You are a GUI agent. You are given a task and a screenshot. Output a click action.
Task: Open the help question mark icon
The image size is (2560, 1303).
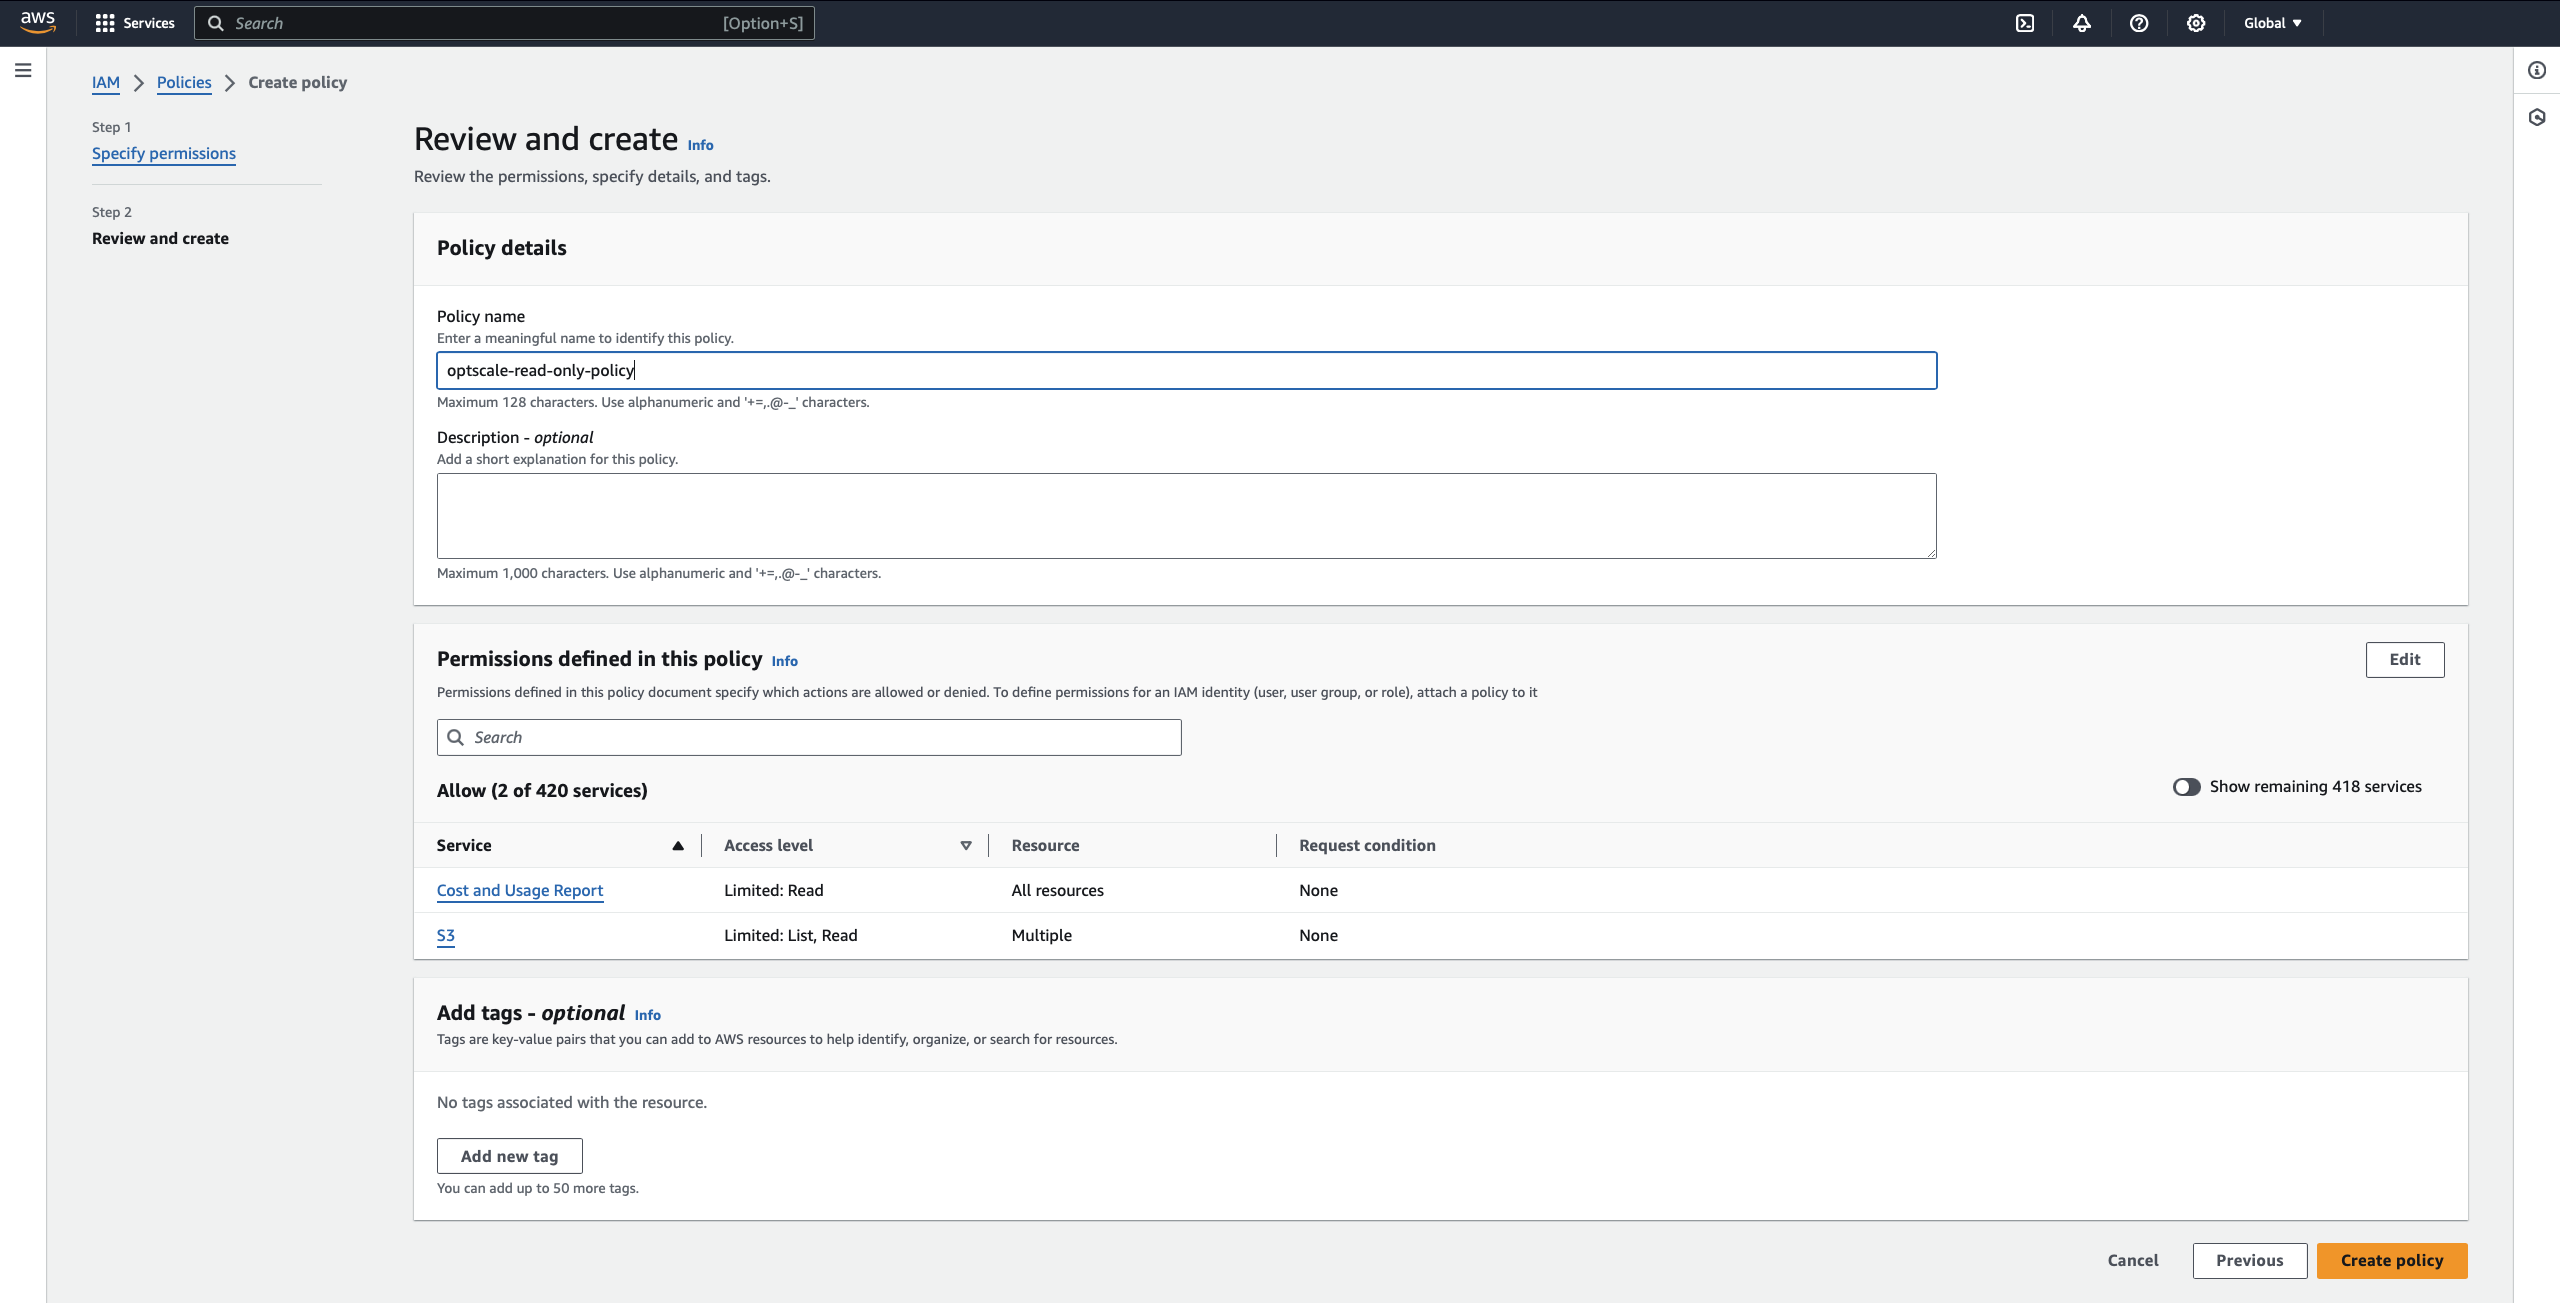click(2139, 23)
